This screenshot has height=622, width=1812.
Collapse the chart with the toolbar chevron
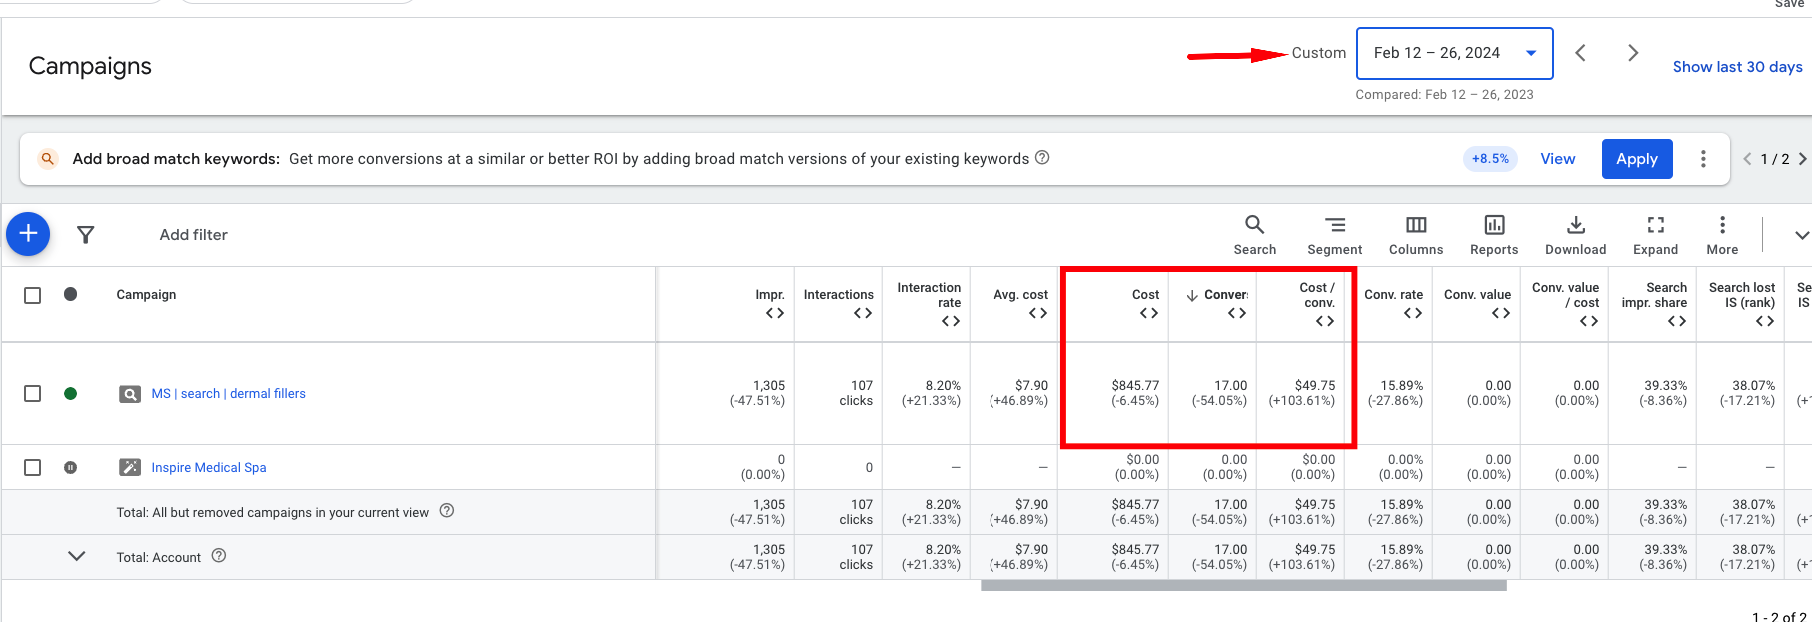(x=1801, y=235)
